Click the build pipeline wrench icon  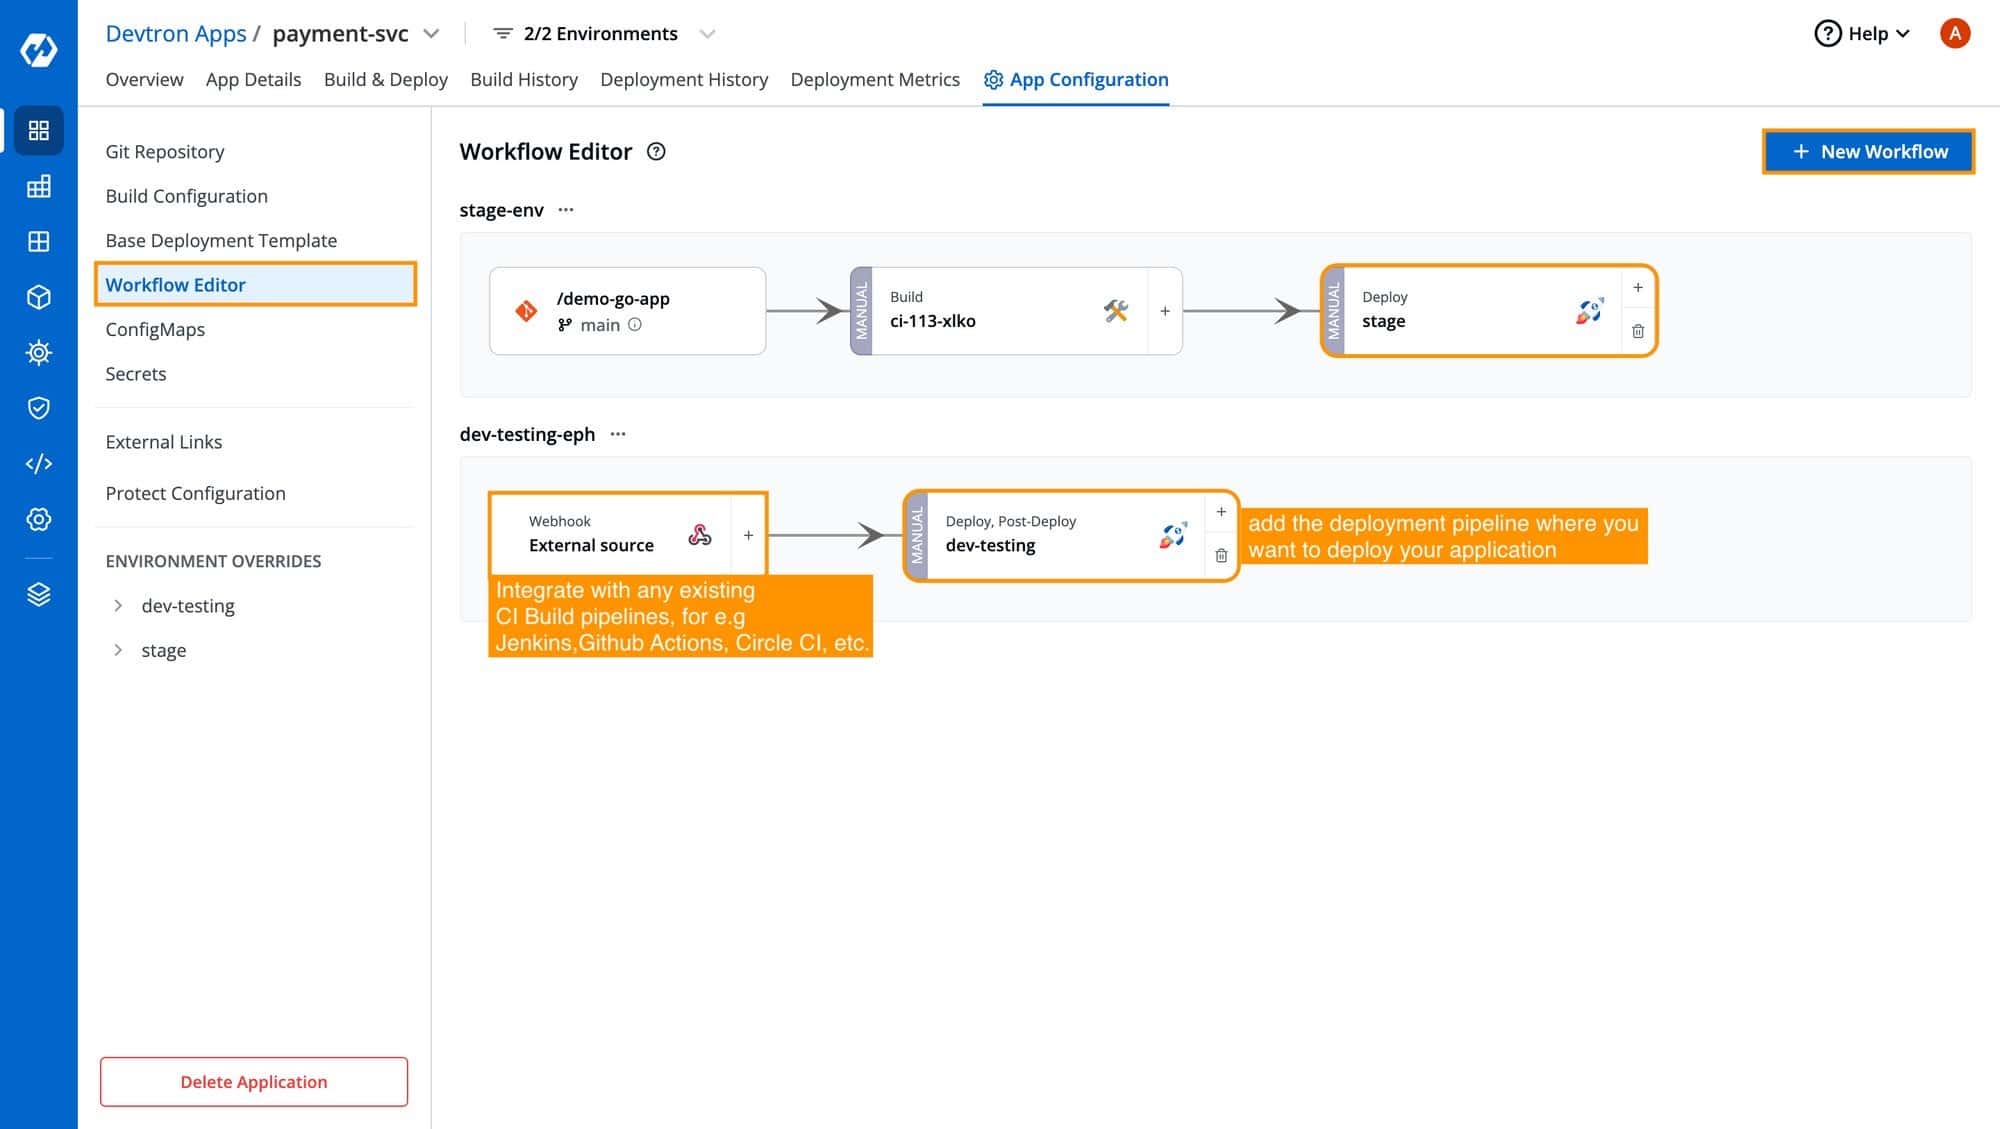point(1113,309)
